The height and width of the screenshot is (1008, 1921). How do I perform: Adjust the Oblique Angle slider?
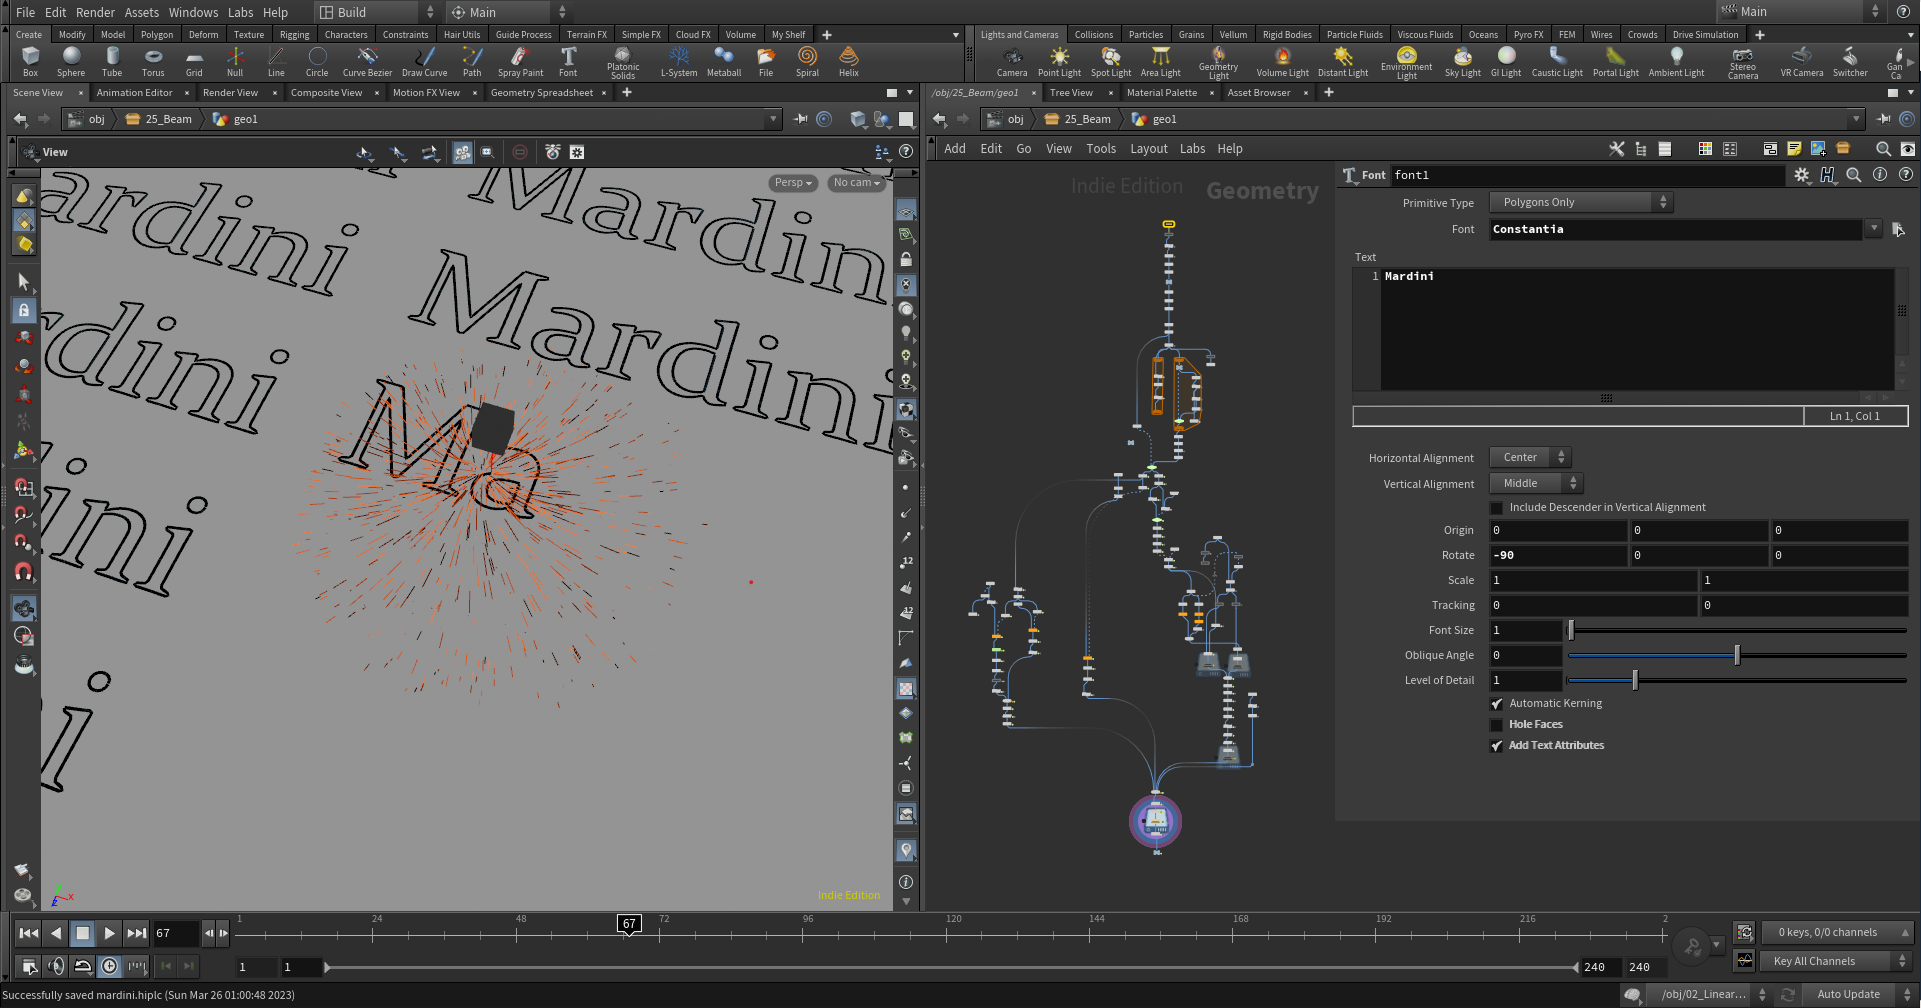tap(1737, 655)
